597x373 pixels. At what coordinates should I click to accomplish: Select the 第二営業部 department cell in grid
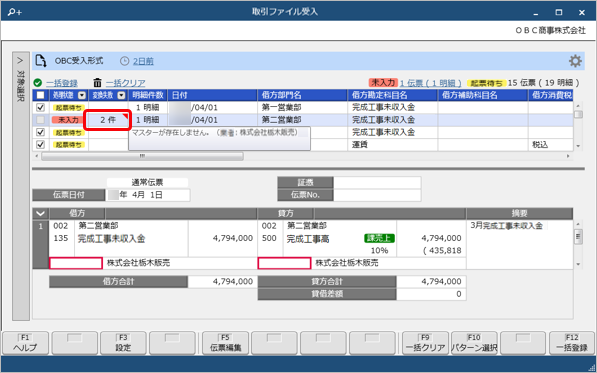pyautogui.click(x=303, y=120)
